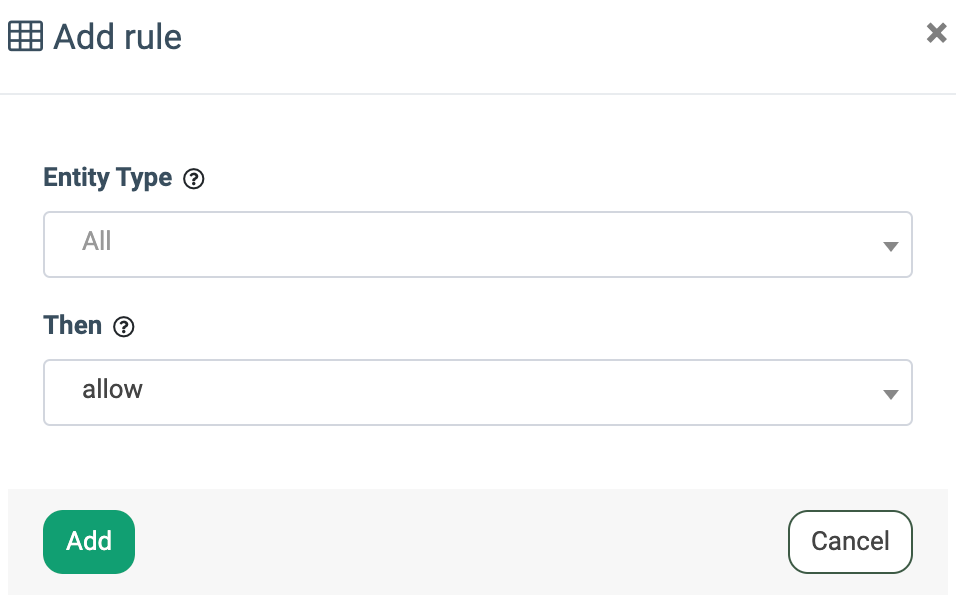The height and width of the screenshot is (602, 956).
Task: Click the Entity Type help question icon
Action: [195, 180]
